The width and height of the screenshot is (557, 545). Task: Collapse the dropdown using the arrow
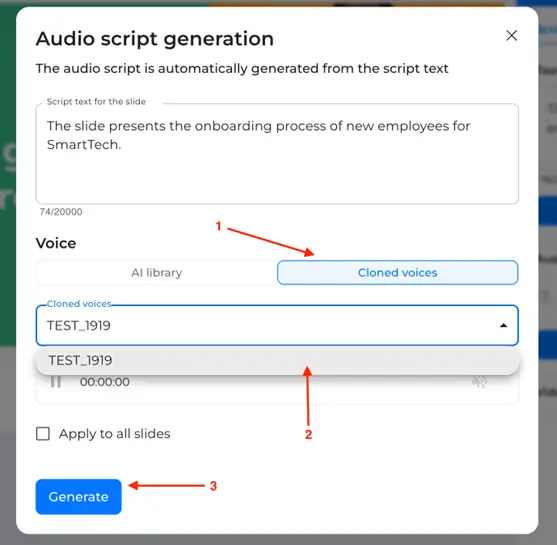point(503,325)
